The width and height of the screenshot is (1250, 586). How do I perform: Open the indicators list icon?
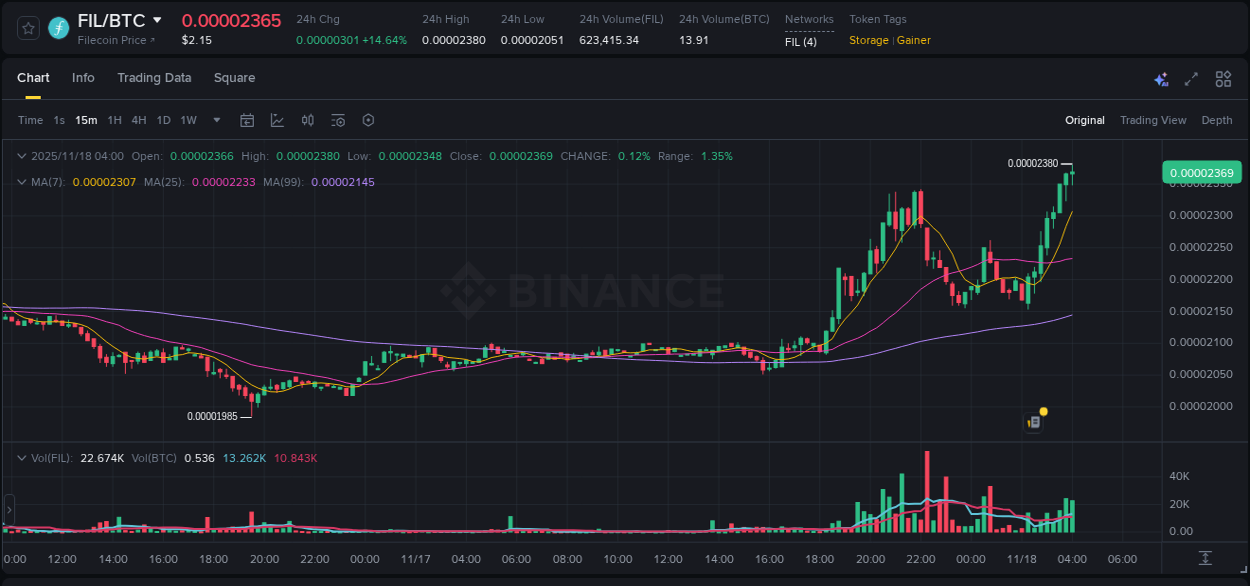pyautogui.click(x=338, y=120)
